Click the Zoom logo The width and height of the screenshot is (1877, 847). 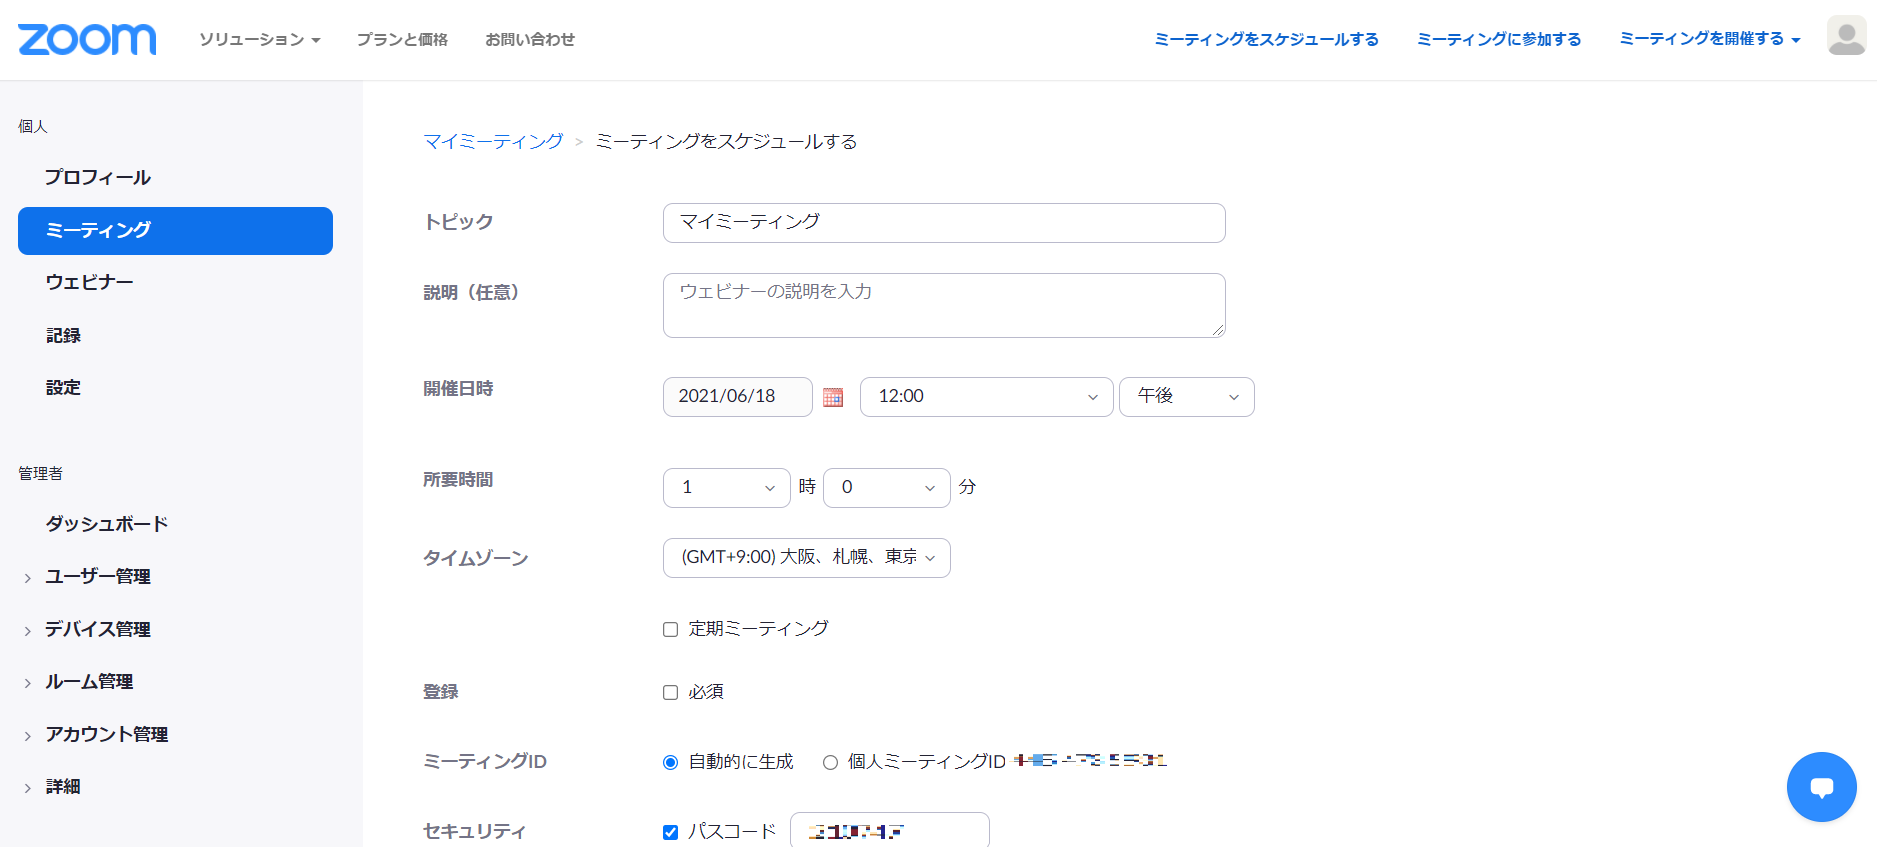pyautogui.click(x=87, y=39)
